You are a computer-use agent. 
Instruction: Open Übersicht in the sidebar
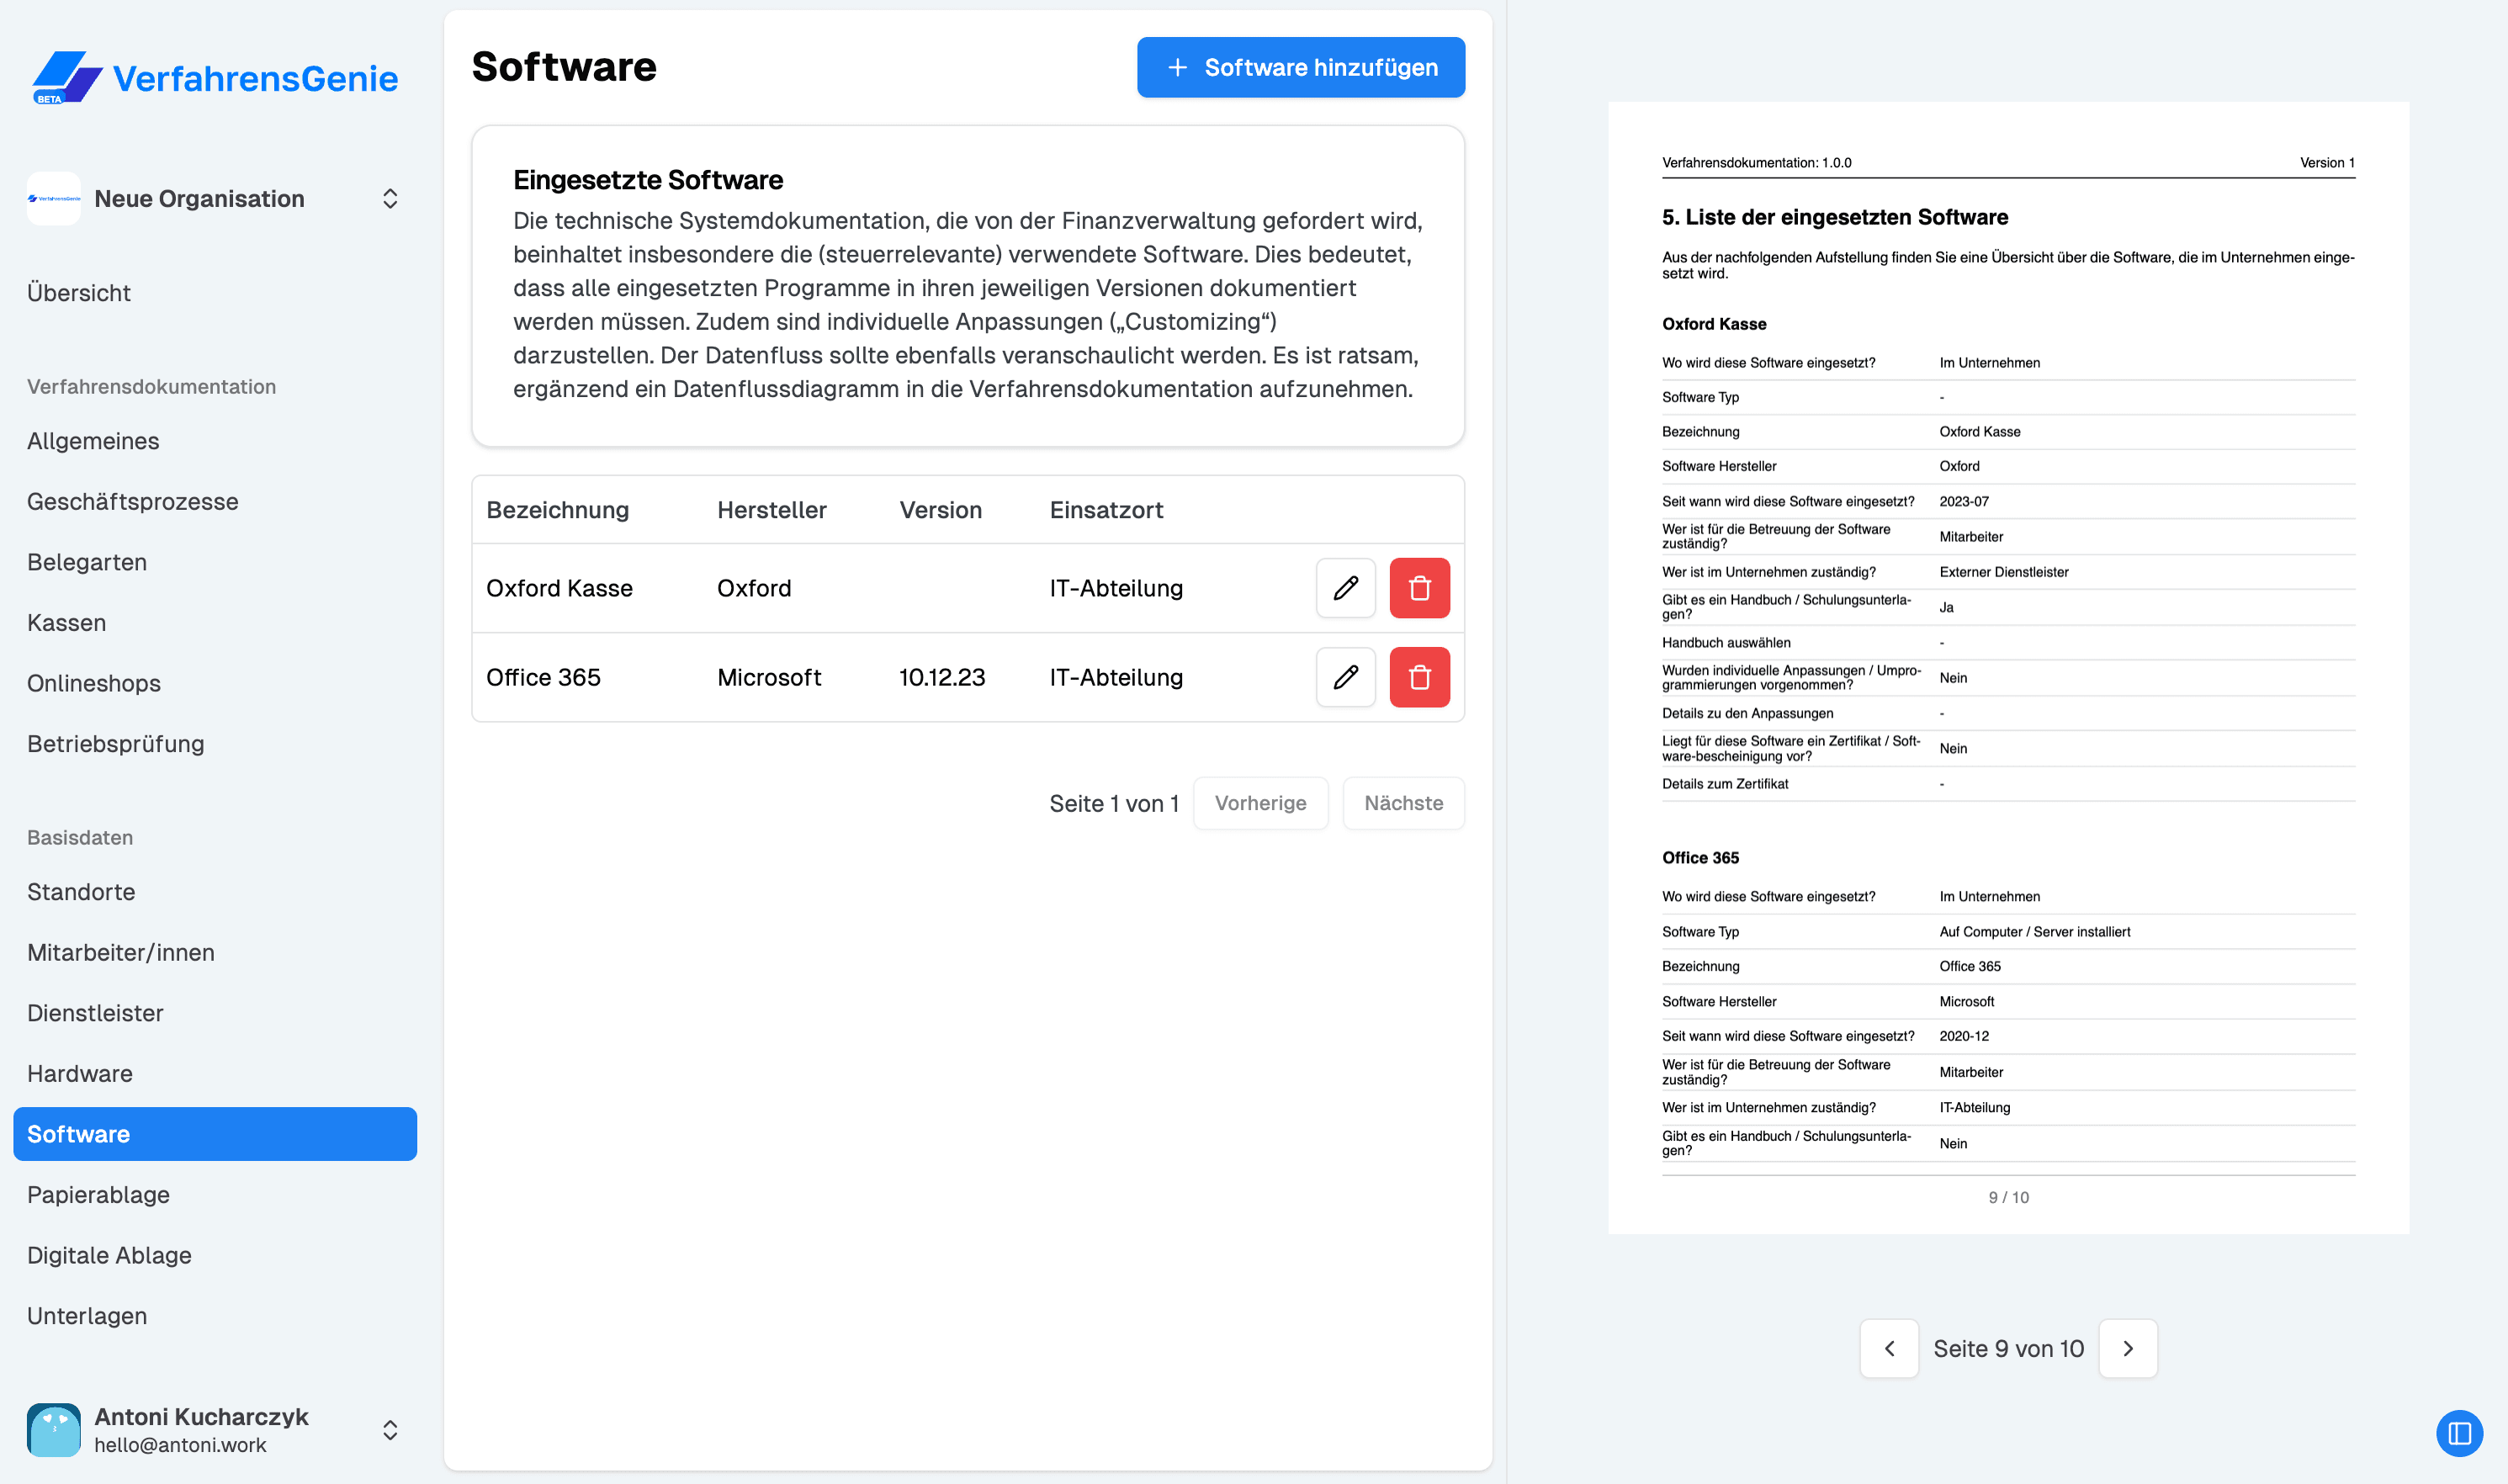pyautogui.click(x=79, y=293)
